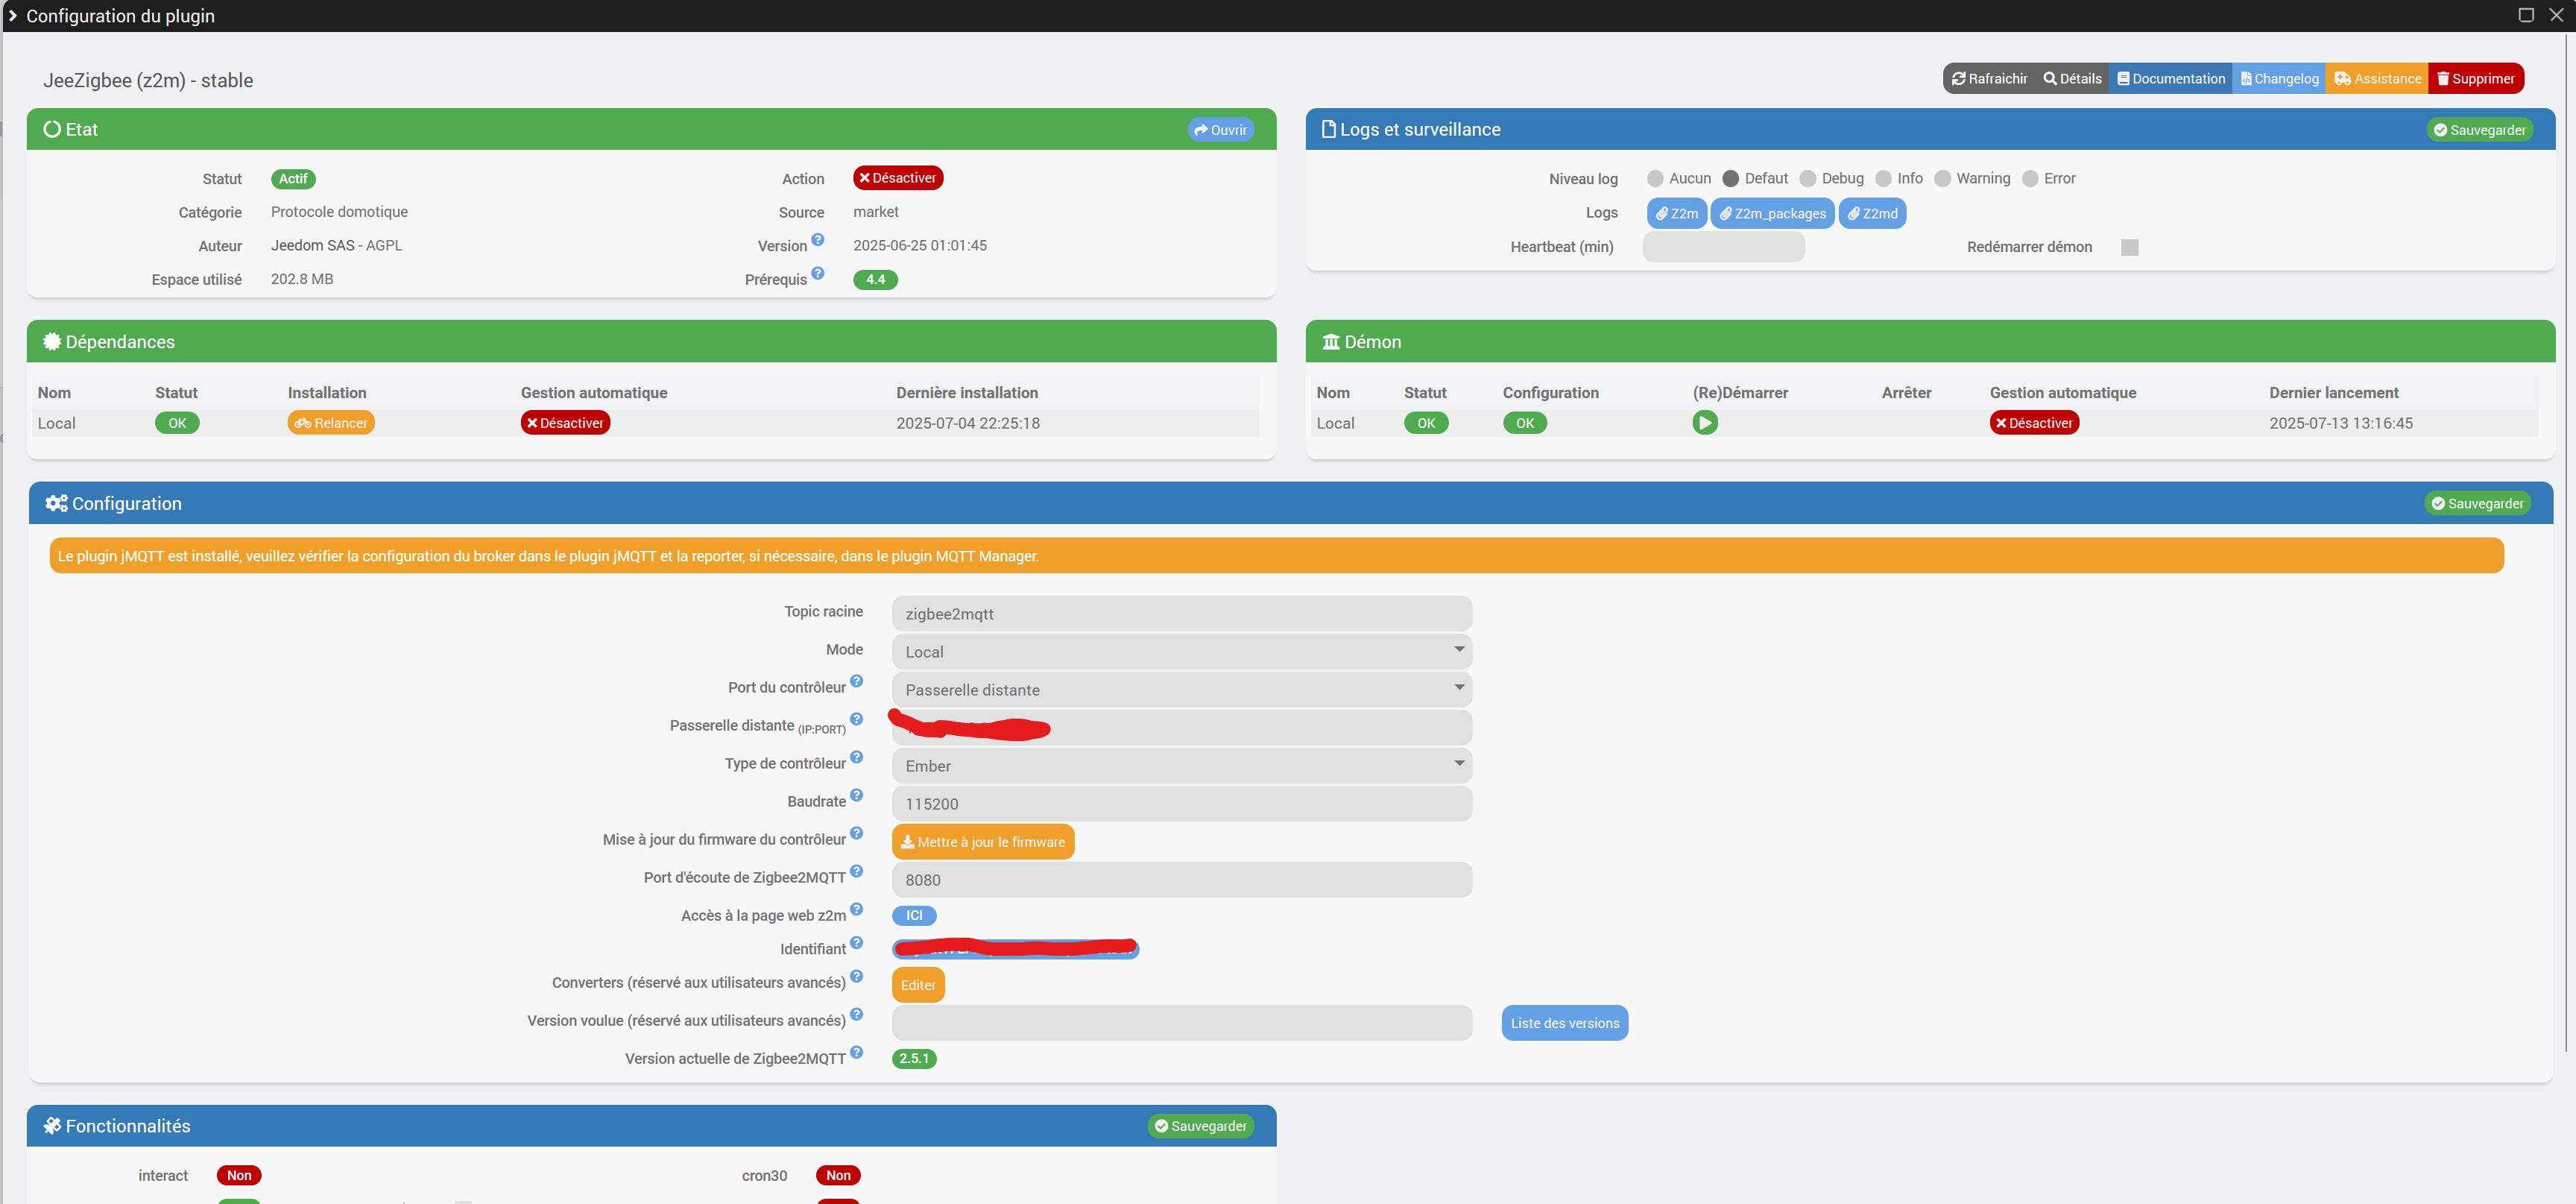Open the Z2md log file

coord(1872,214)
